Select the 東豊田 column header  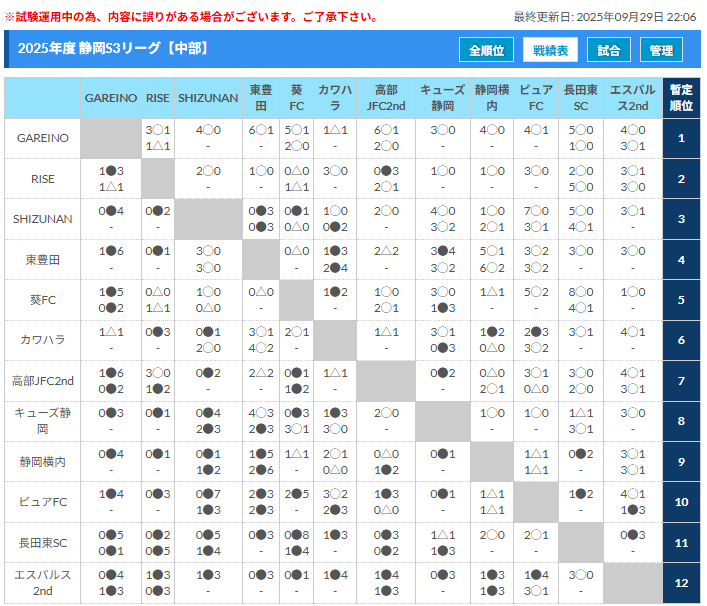tap(260, 98)
